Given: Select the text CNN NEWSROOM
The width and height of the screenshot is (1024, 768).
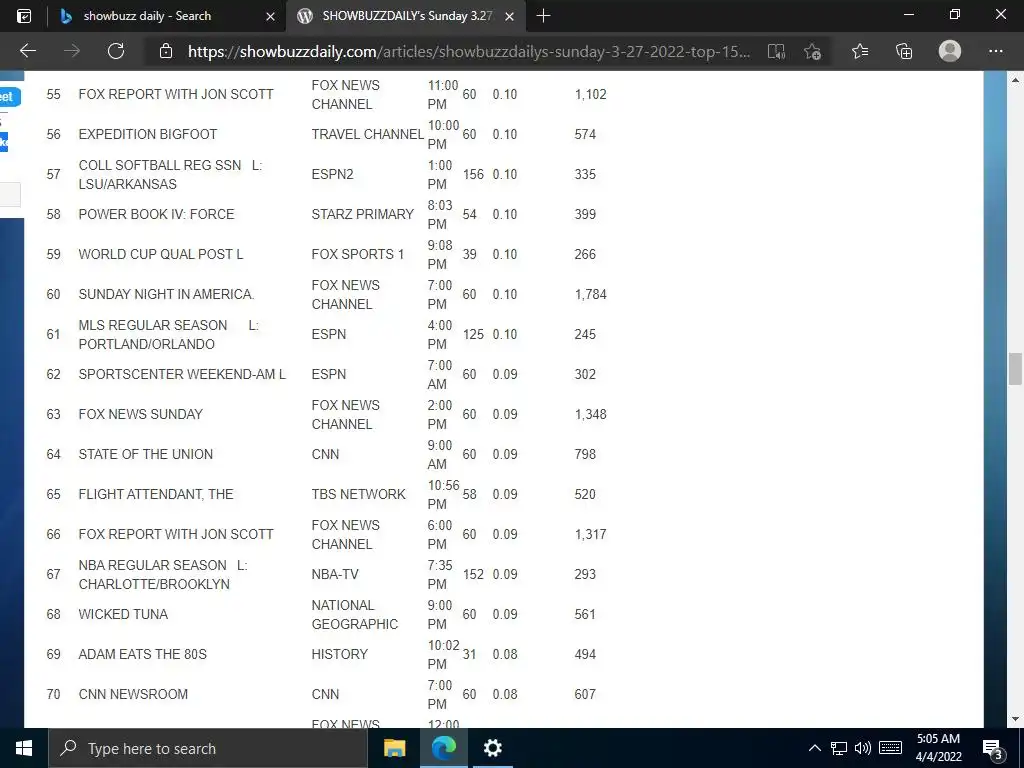Looking at the screenshot, I should coord(133,694).
